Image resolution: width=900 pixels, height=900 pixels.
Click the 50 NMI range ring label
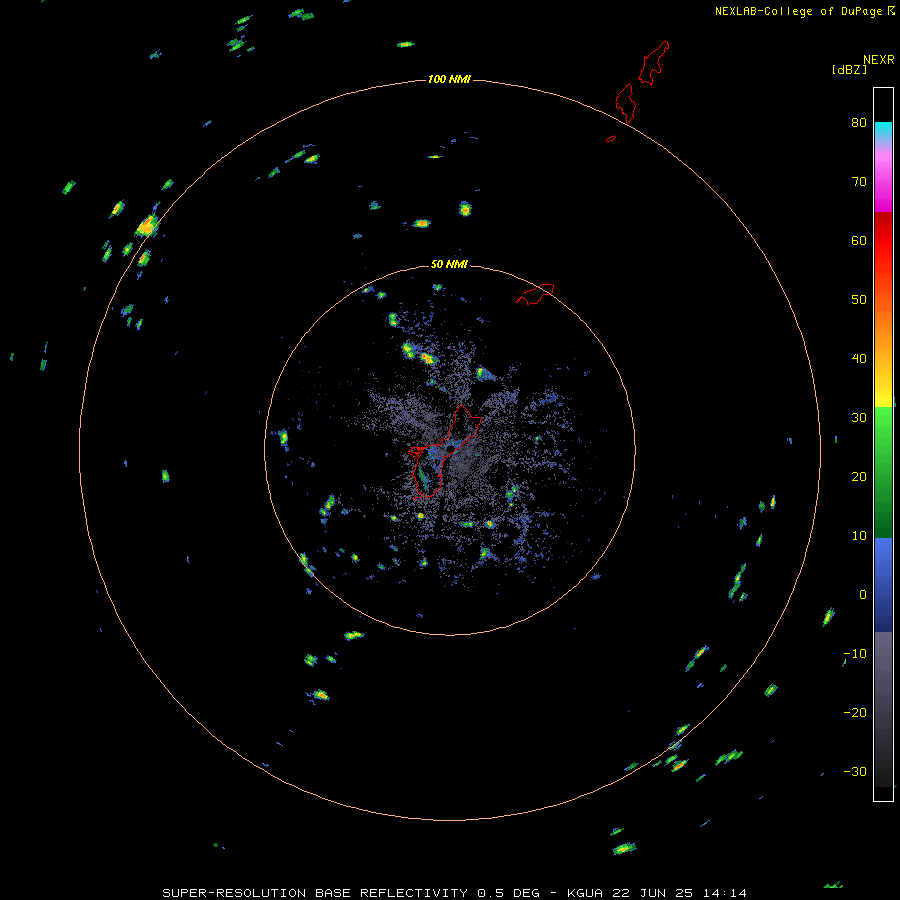click(x=449, y=265)
